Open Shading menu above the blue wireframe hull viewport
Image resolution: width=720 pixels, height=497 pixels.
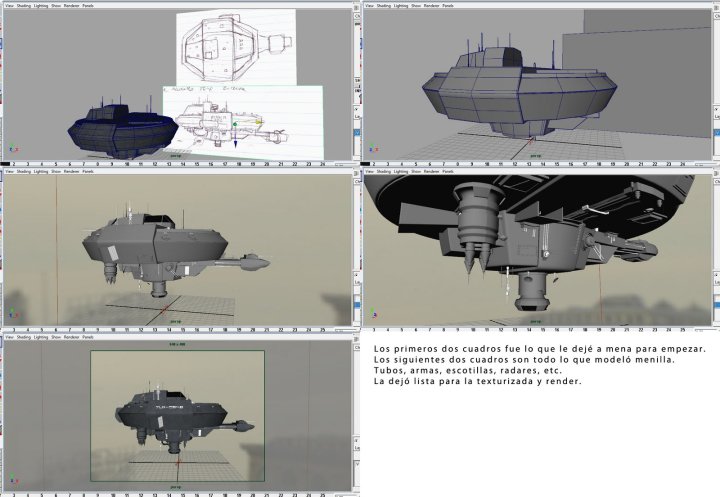386,5
